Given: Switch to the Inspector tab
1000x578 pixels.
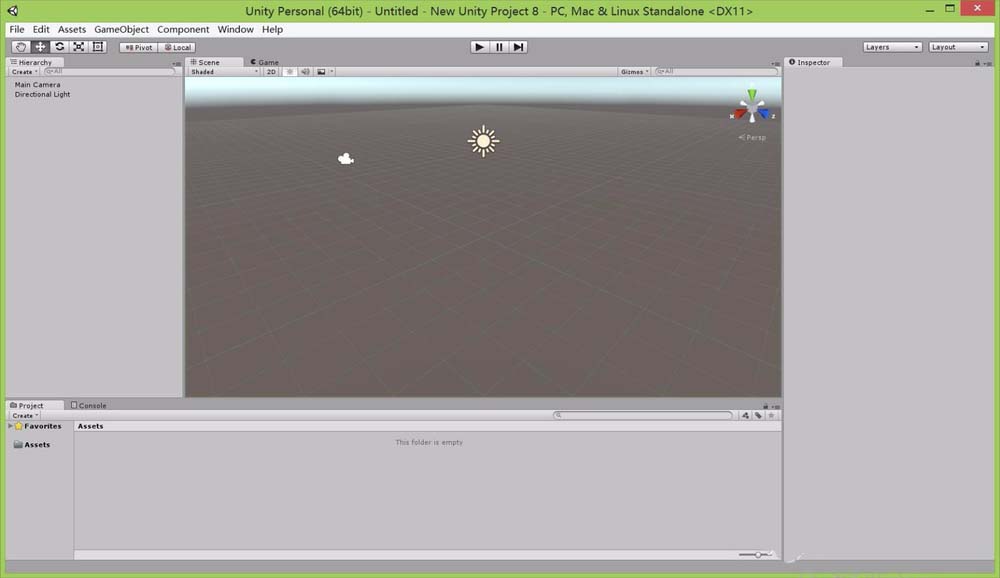Looking at the screenshot, I should [x=813, y=62].
